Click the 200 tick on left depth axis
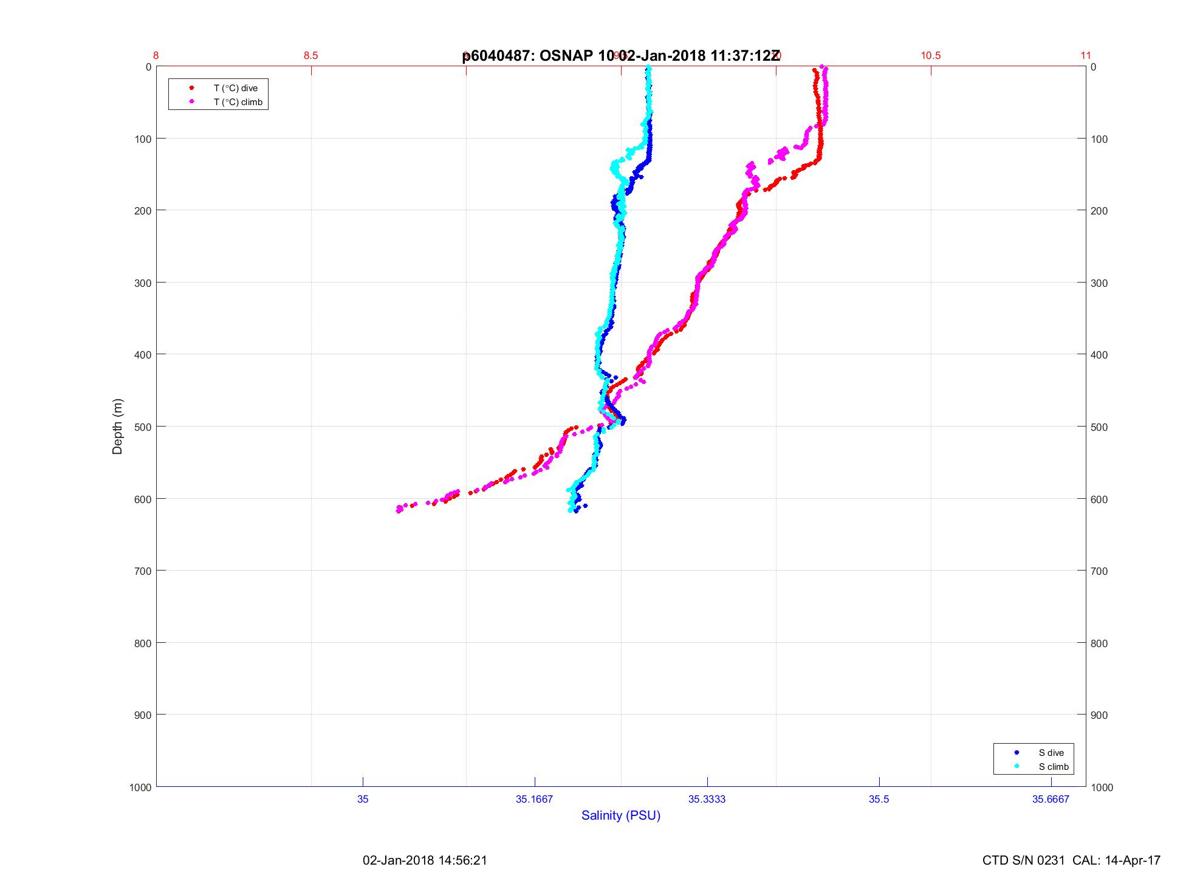Screen dimensions: 1200x885 [141, 211]
